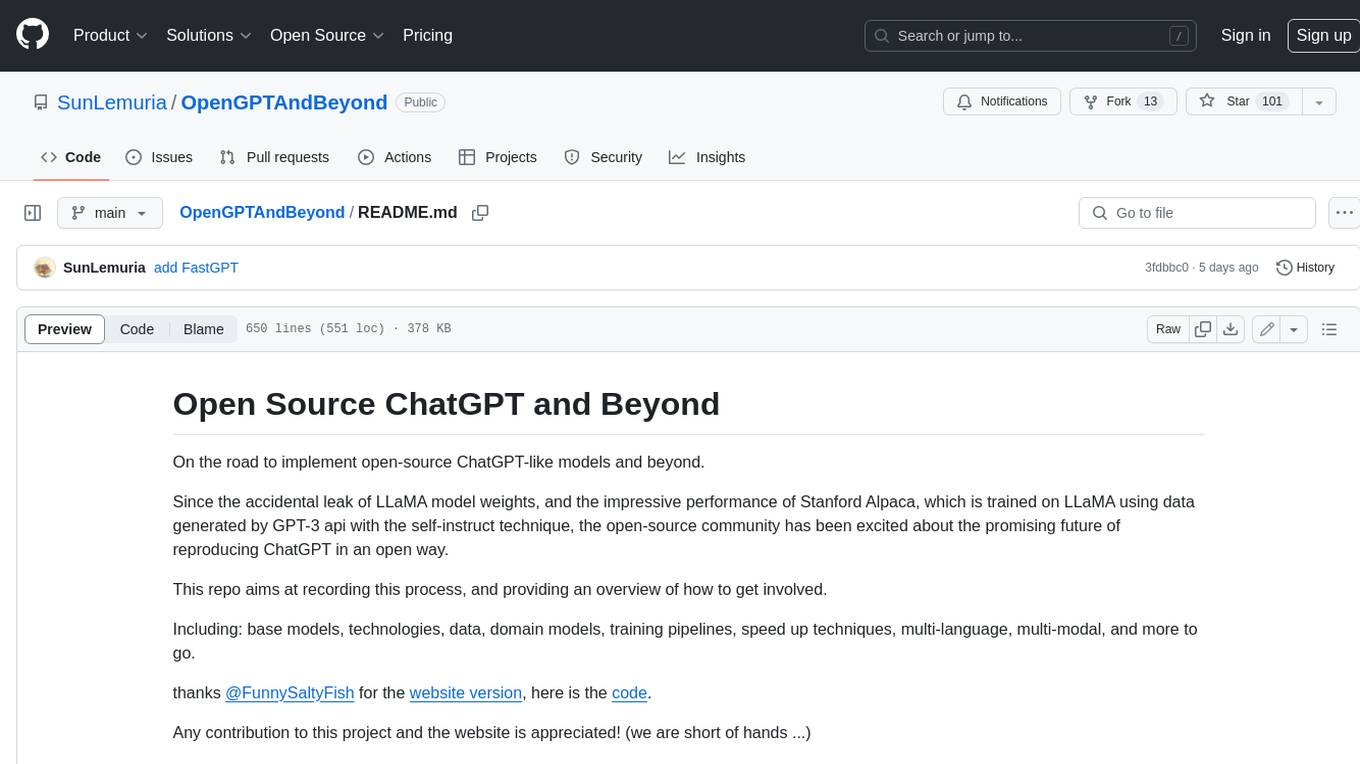Screen dimensions: 1360x764
Task: Open the website version link
Action: point(466,693)
